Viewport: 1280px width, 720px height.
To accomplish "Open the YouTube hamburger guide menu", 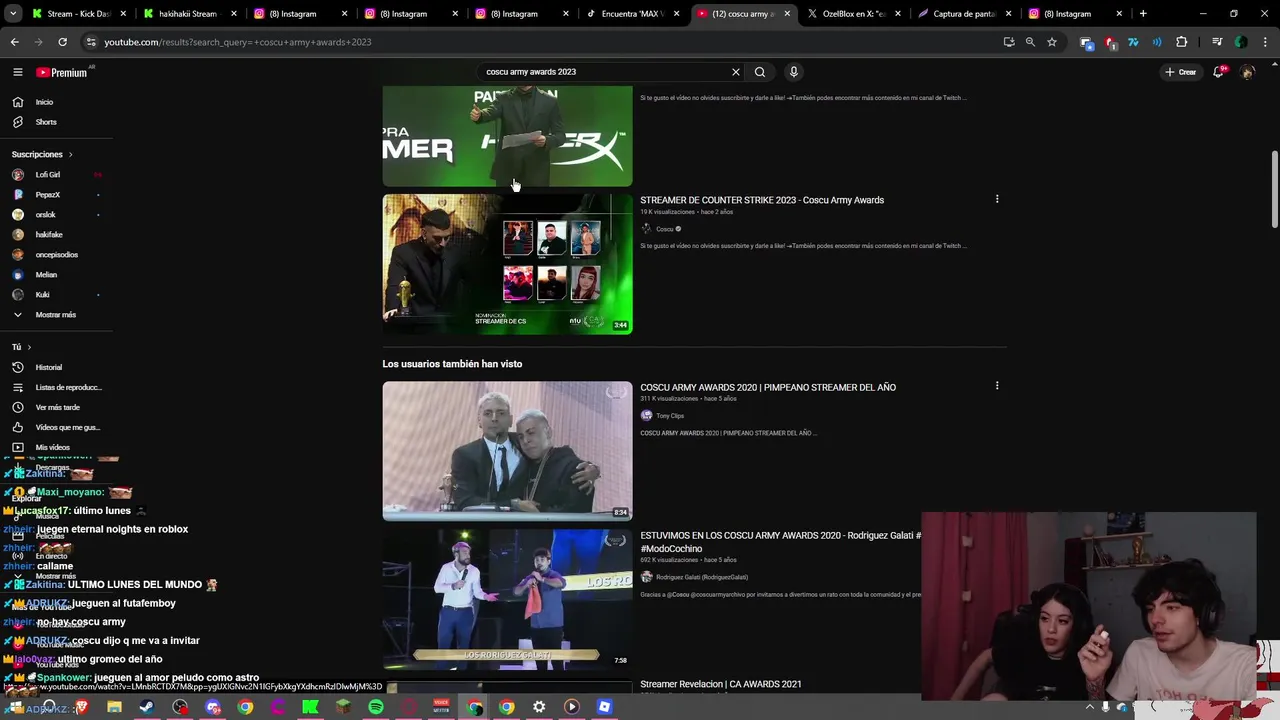I will pyautogui.click(x=17, y=72).
